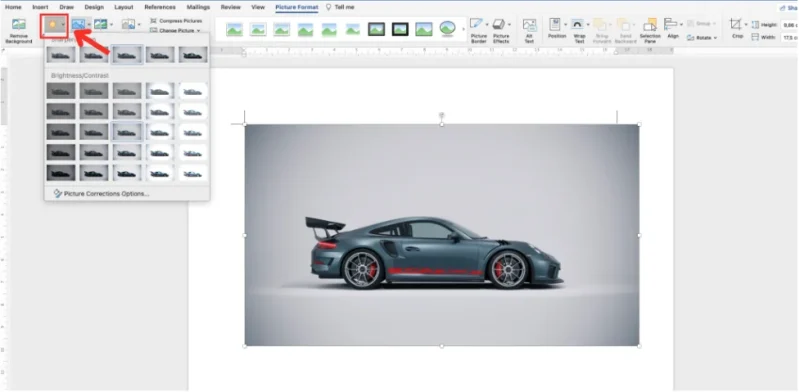Click the Picture Effects icon
The width and height of the screenshot is (800, 392).
pos(498,24)
